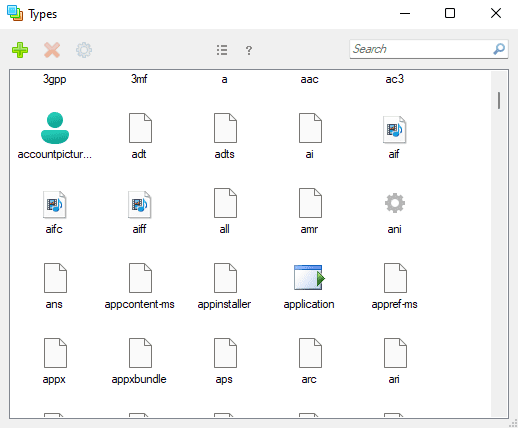The height and width of the screenshot is (428, 518).
Task: Switch view with the list view icon
Action: [222, 50]
